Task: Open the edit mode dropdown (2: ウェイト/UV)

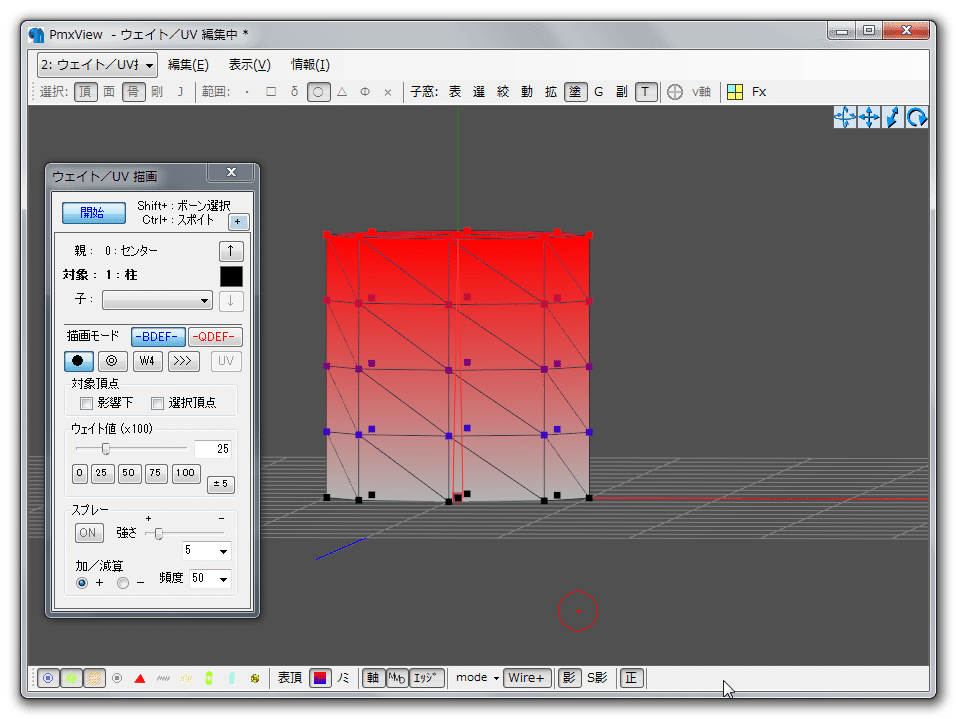Action: pyautogui.click(x=97, y=65)
